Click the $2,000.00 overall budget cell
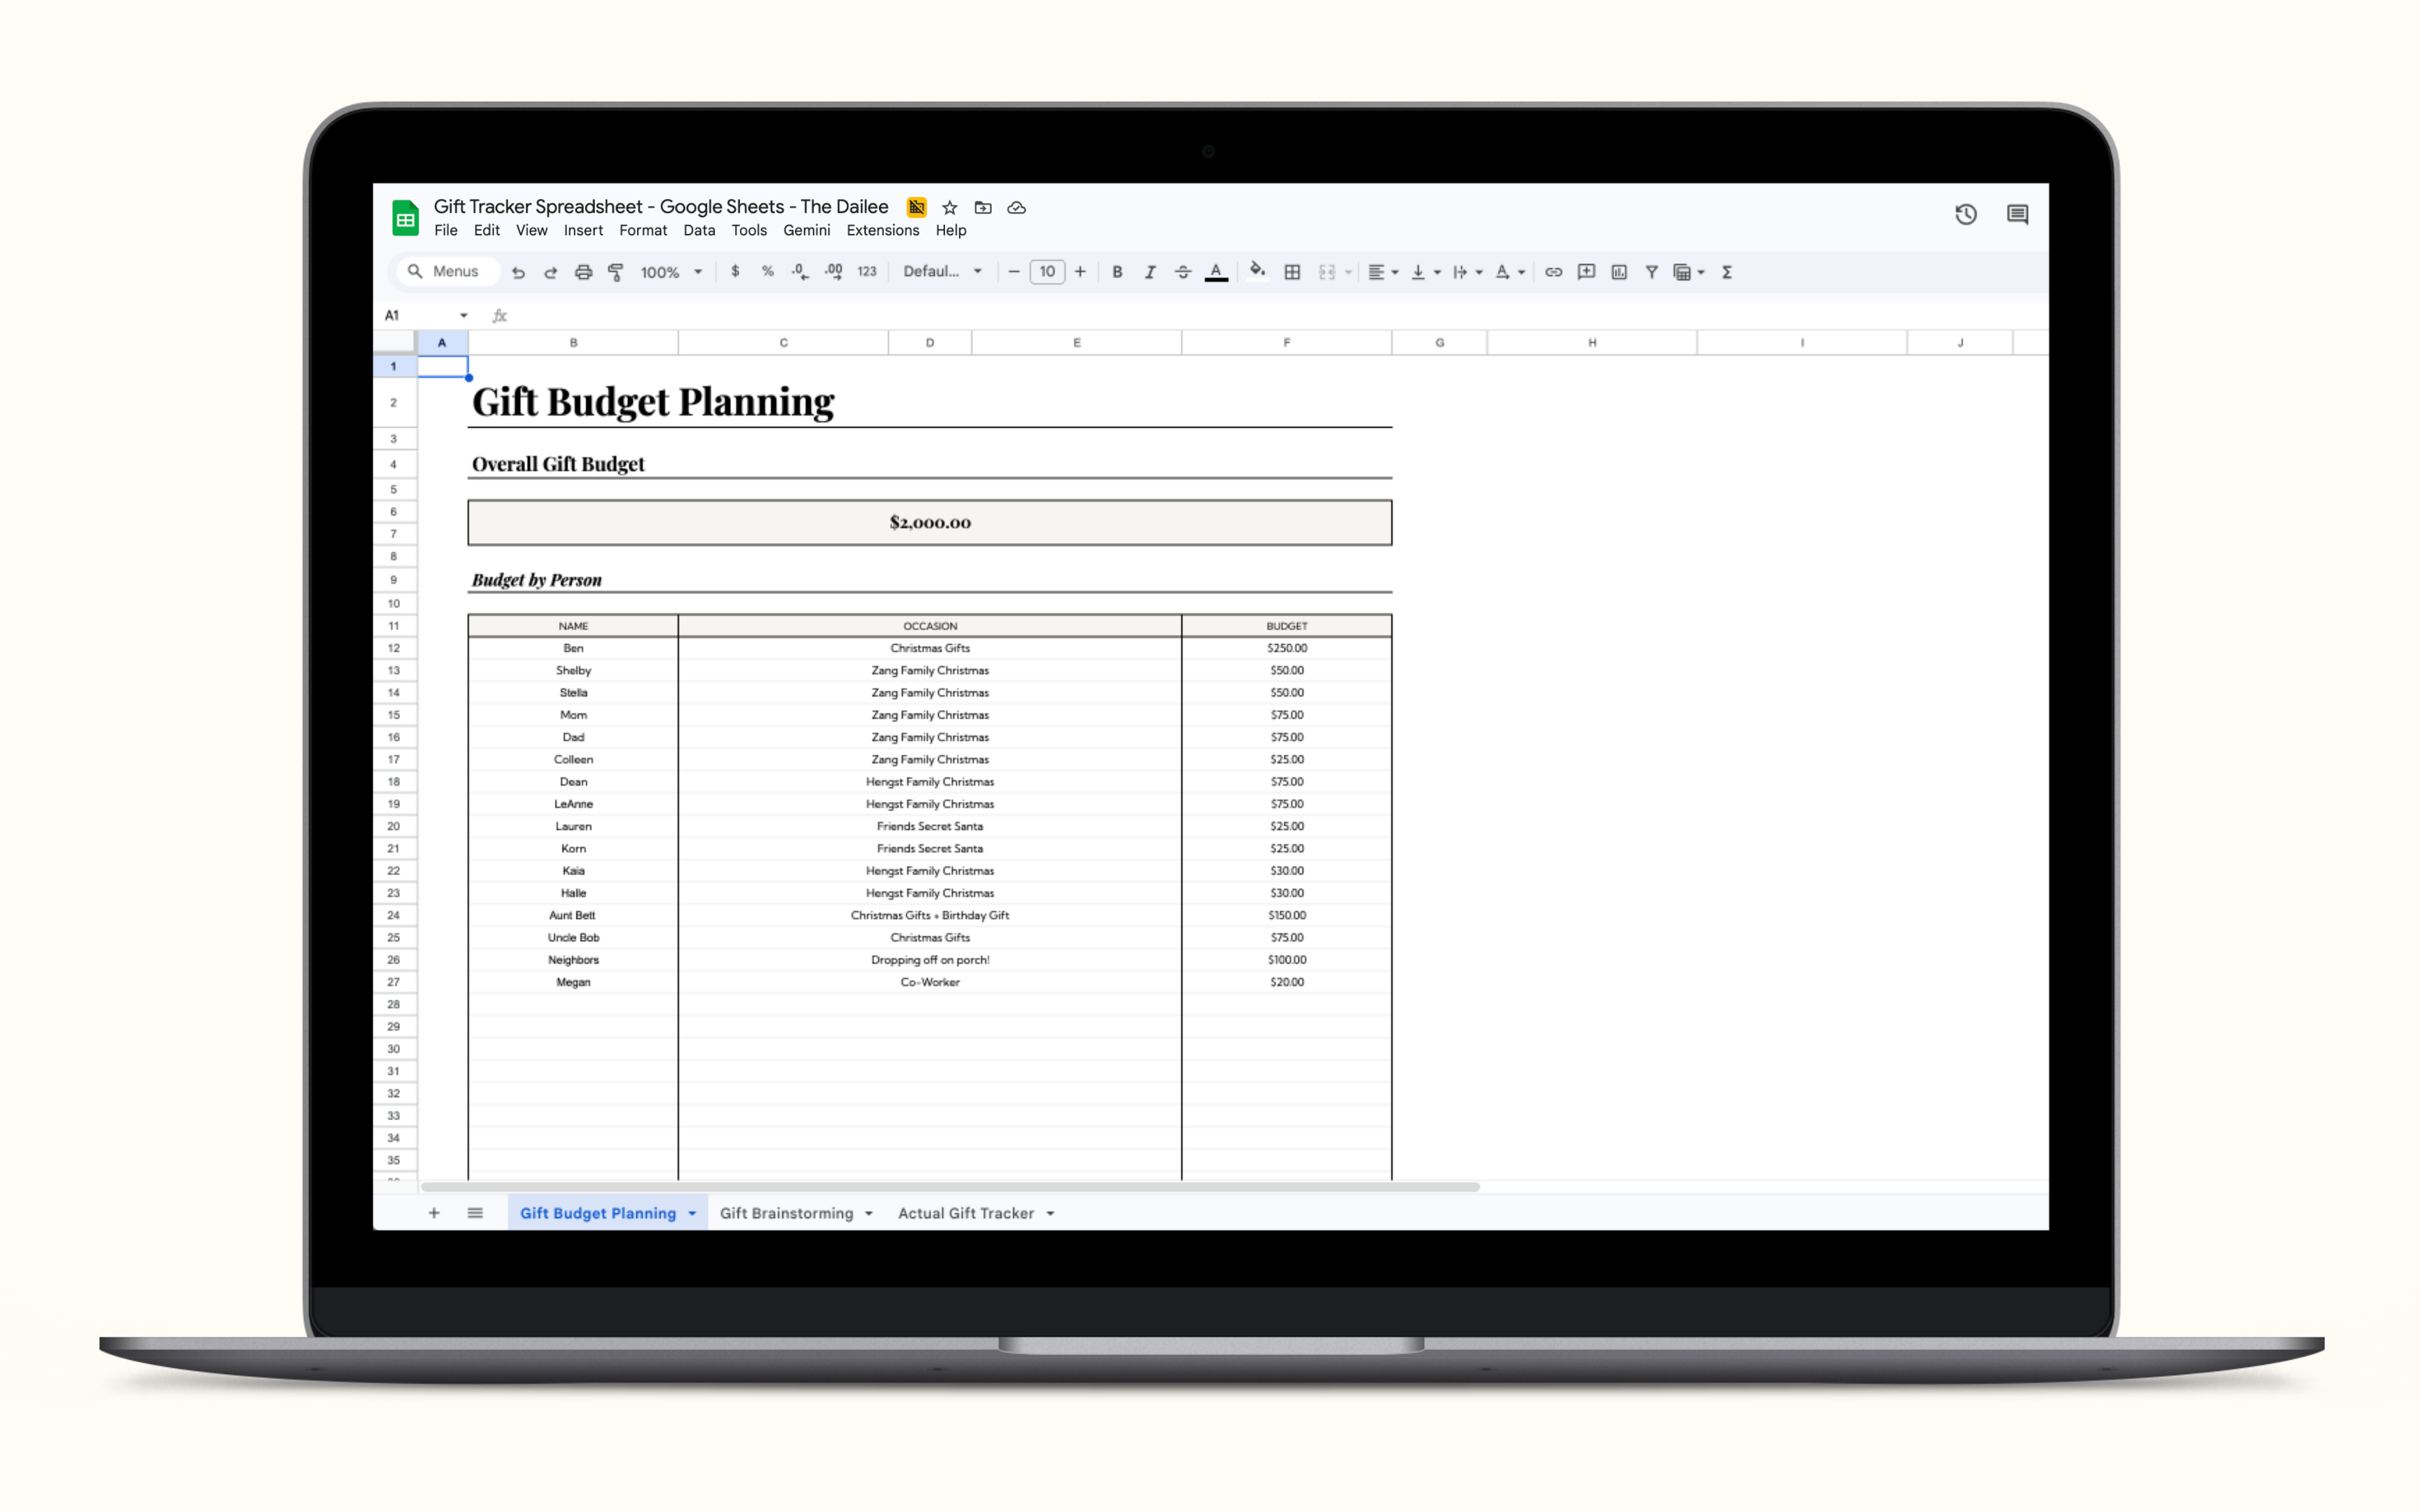Screen dimensions: 2420x1512 pyautogui.click(x=929, y=522)
